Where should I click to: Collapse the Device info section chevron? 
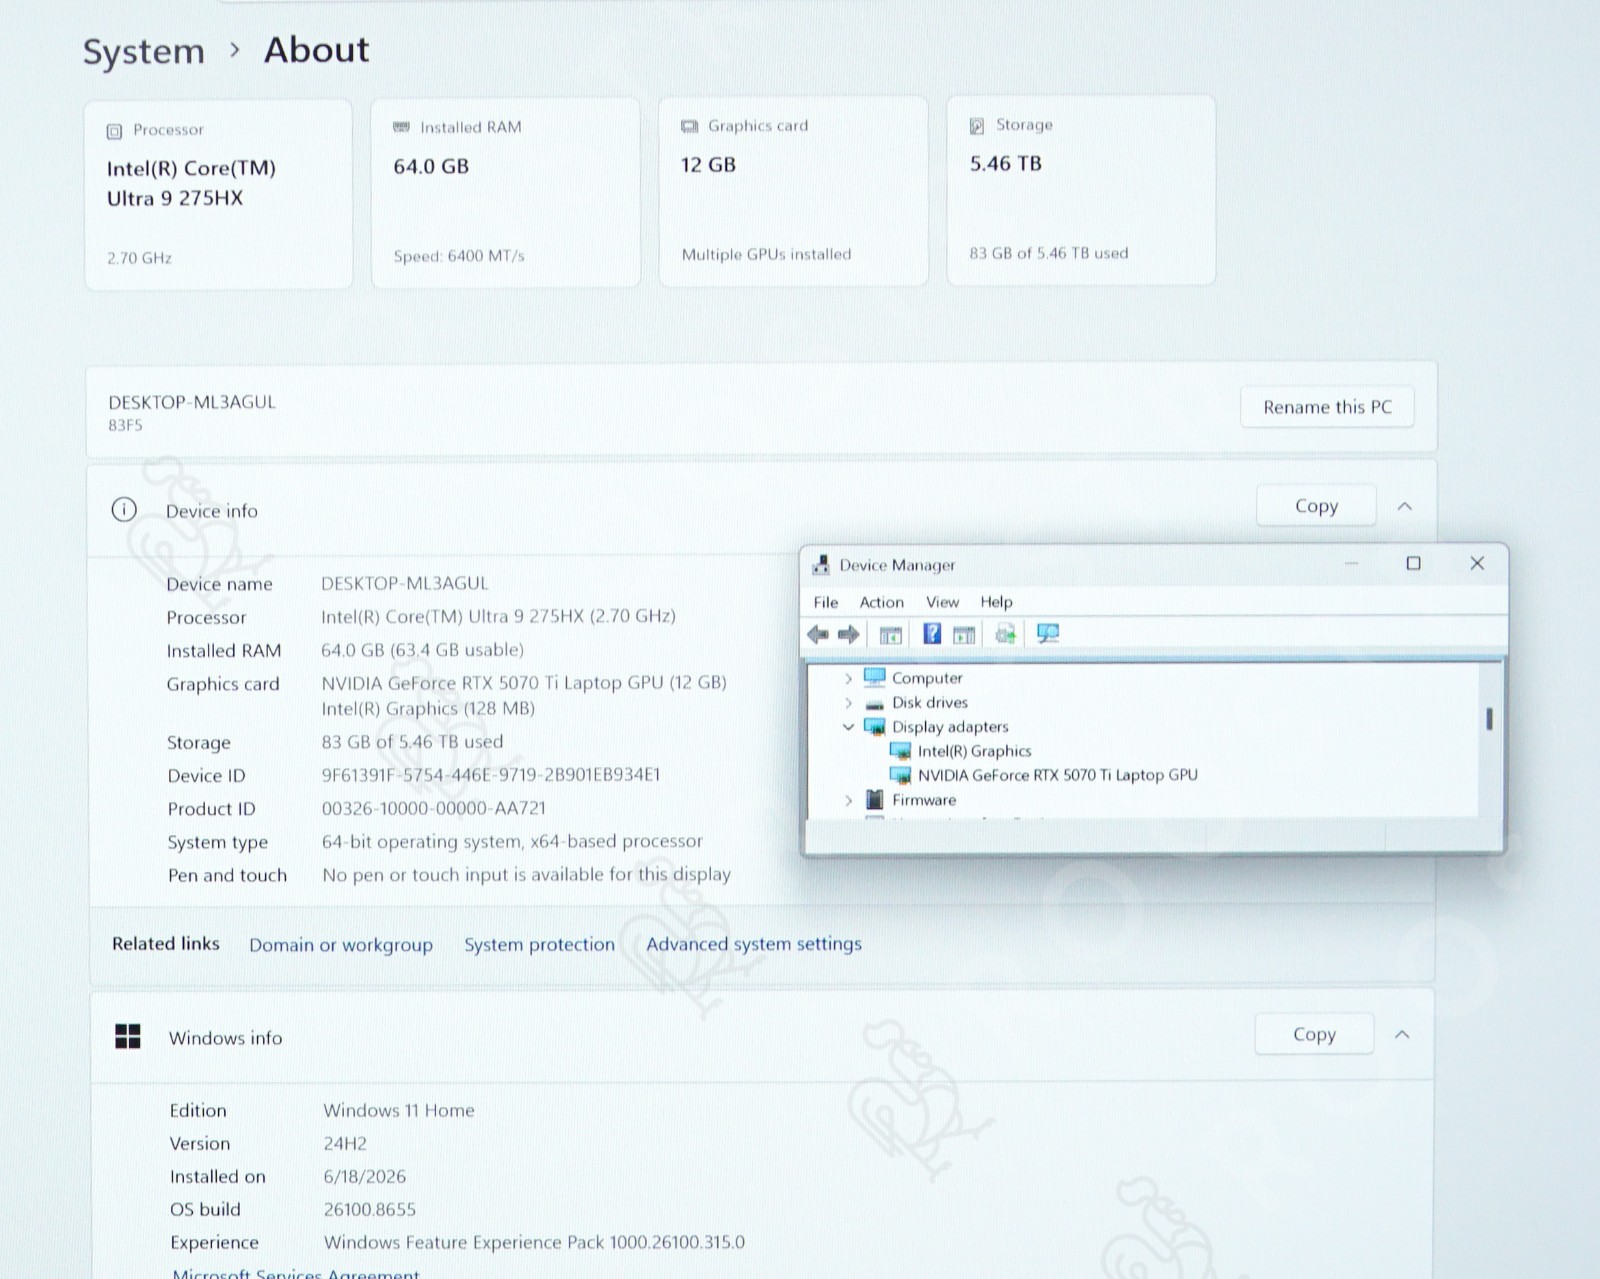1405,506
